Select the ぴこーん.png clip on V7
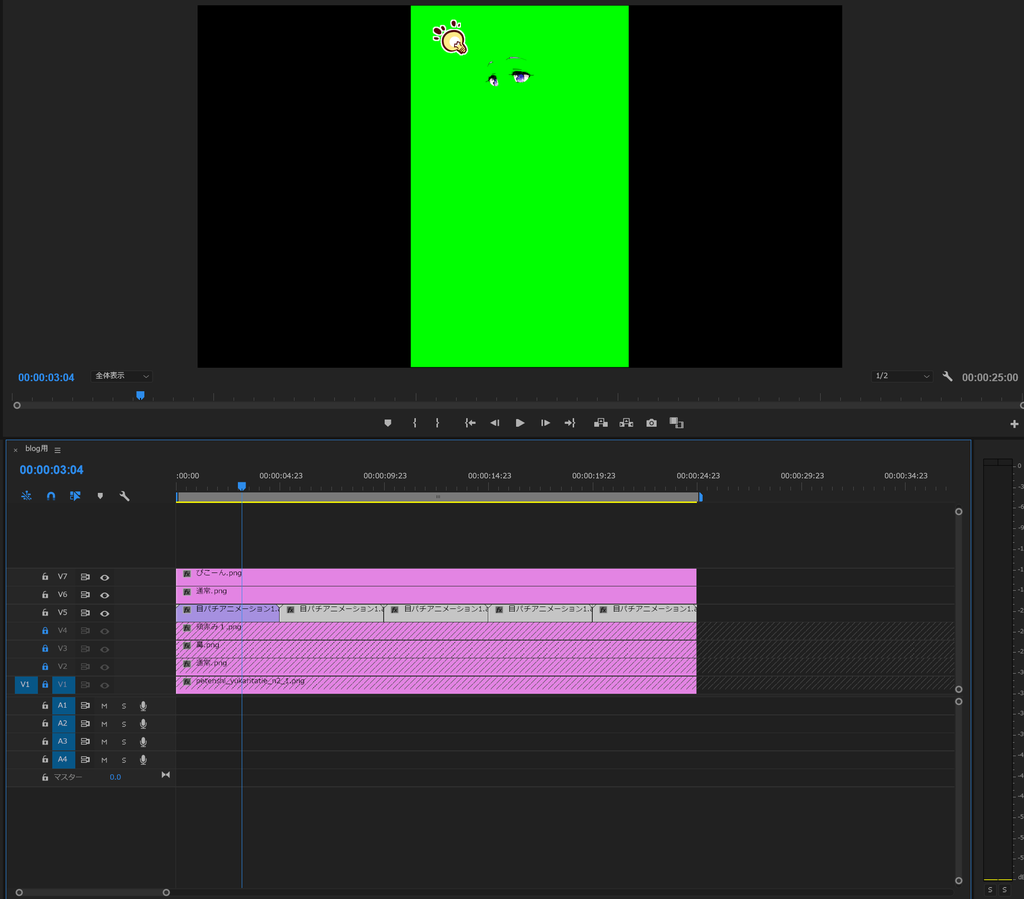1024x899 pixels. click(x=436, y=577)
